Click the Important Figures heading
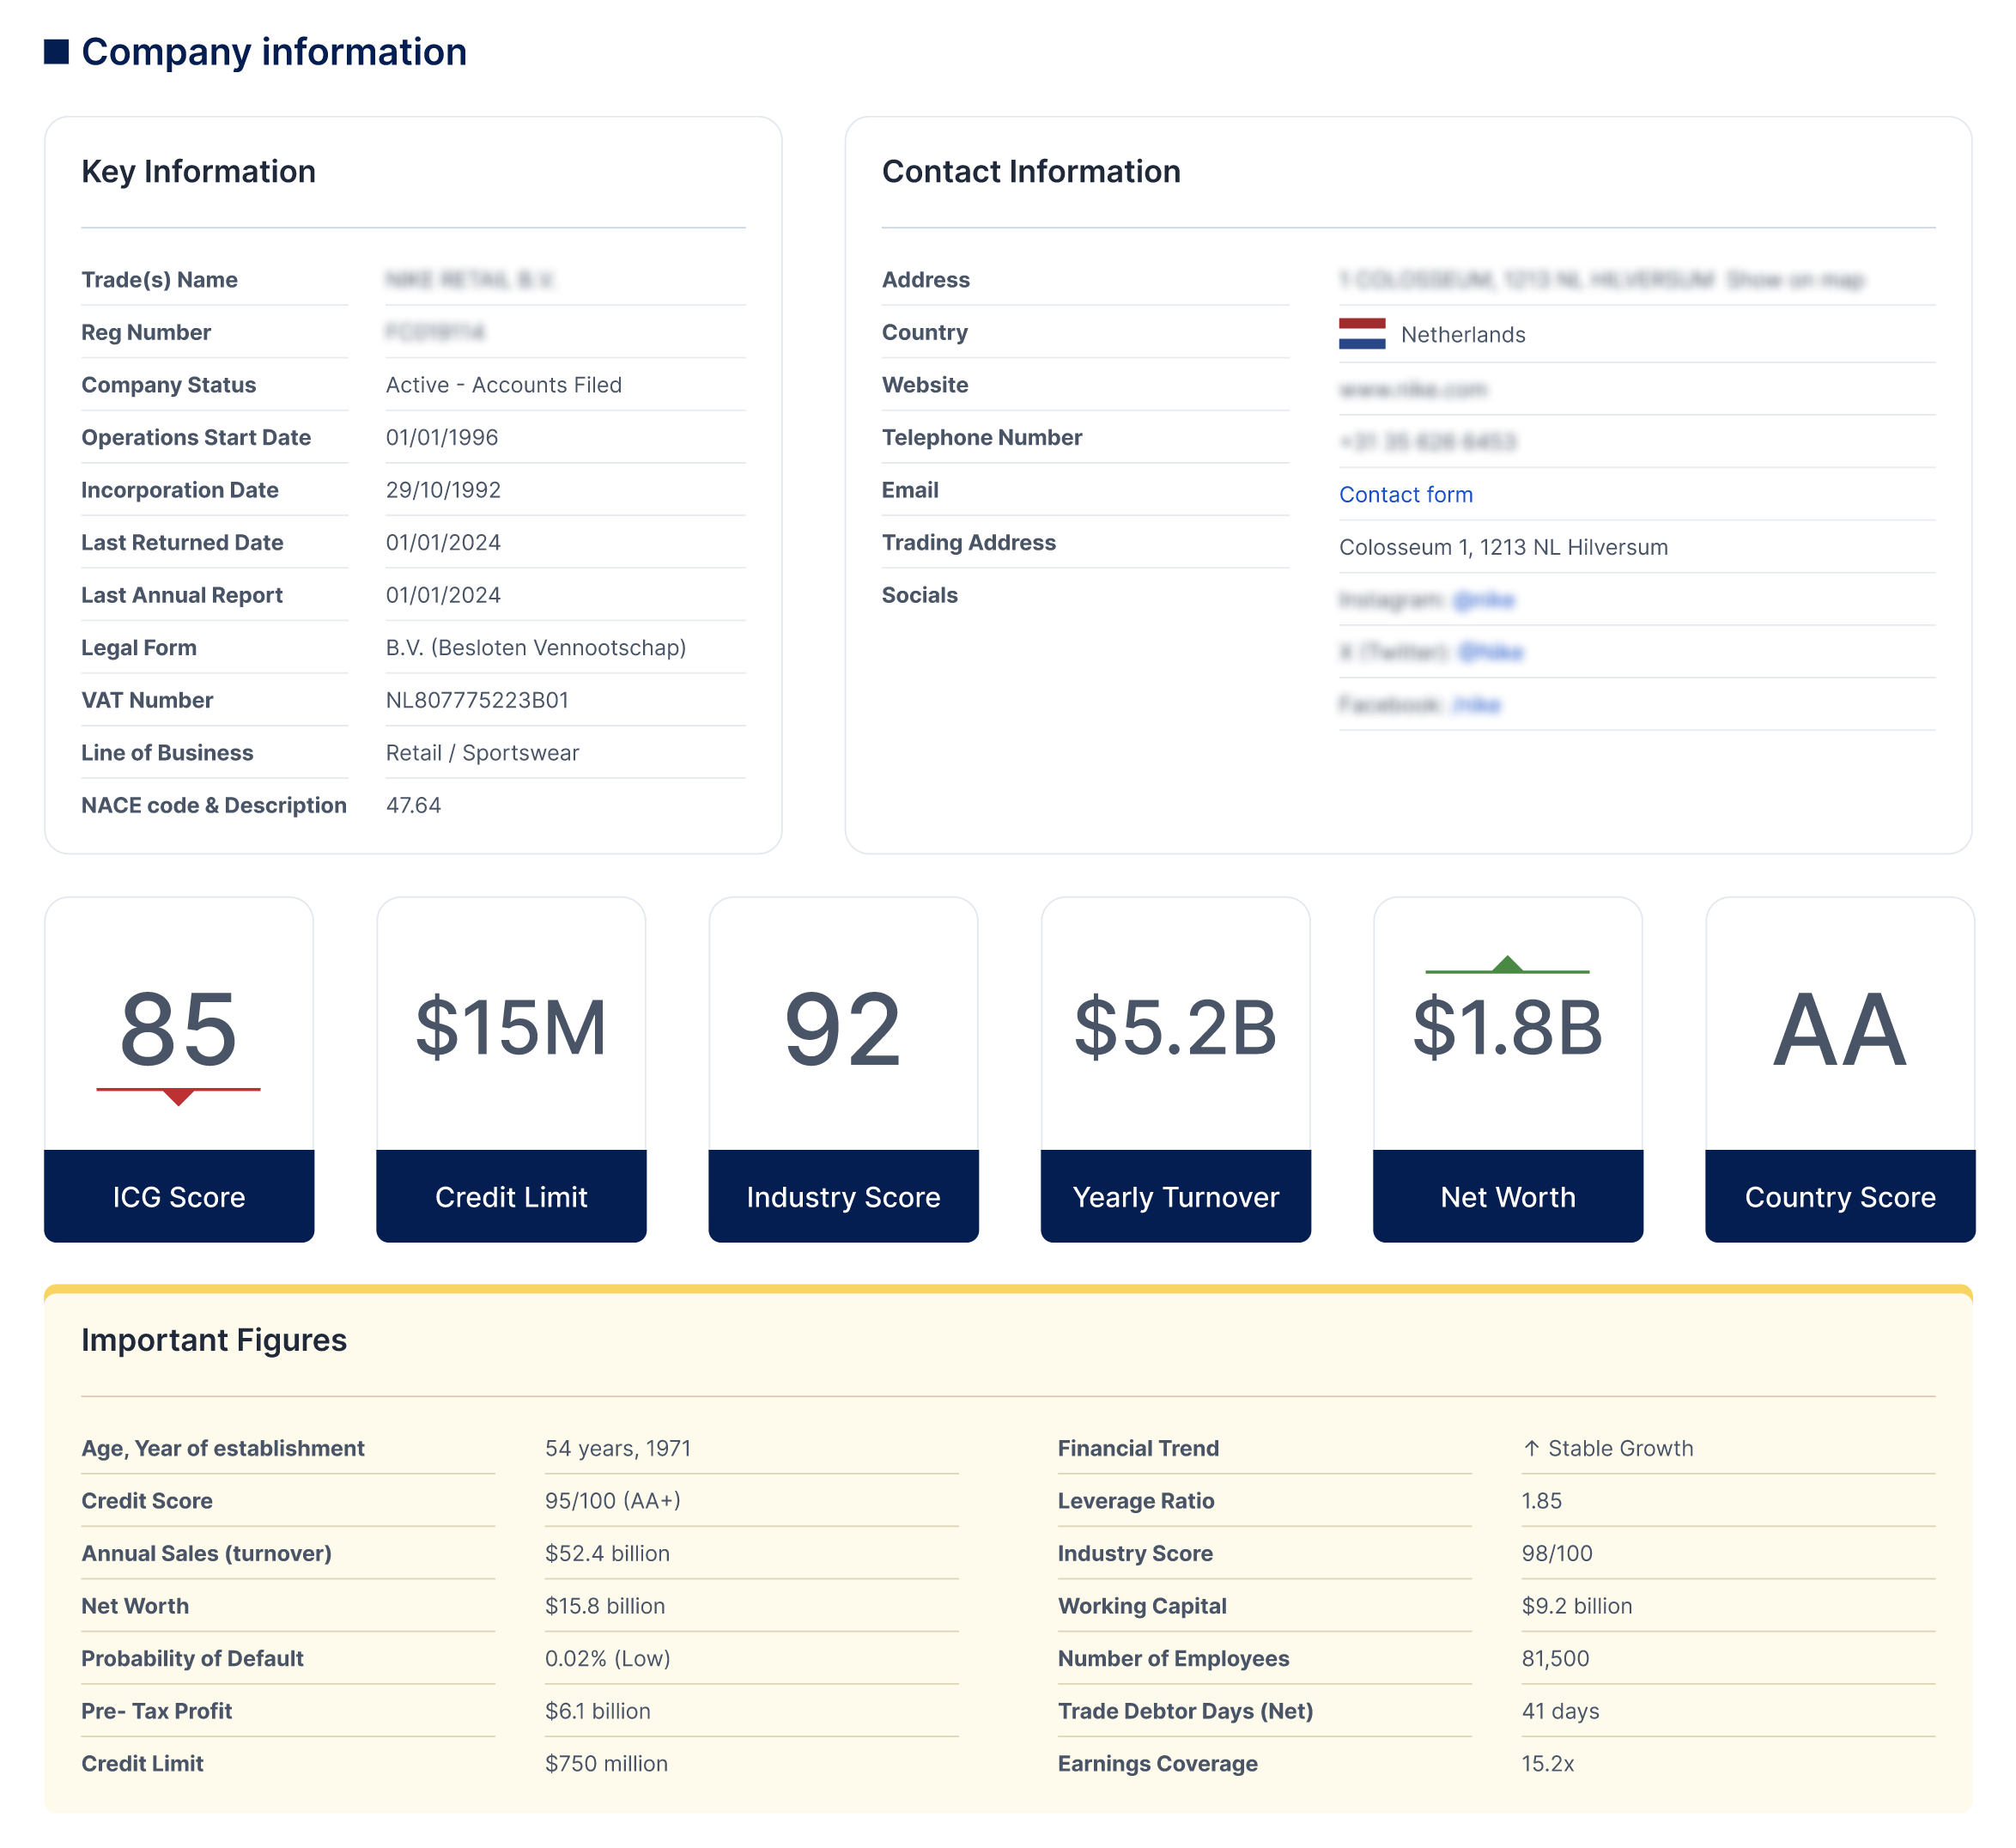This screenshot has height=1848, width=2016. click(x=214, y=1340)
